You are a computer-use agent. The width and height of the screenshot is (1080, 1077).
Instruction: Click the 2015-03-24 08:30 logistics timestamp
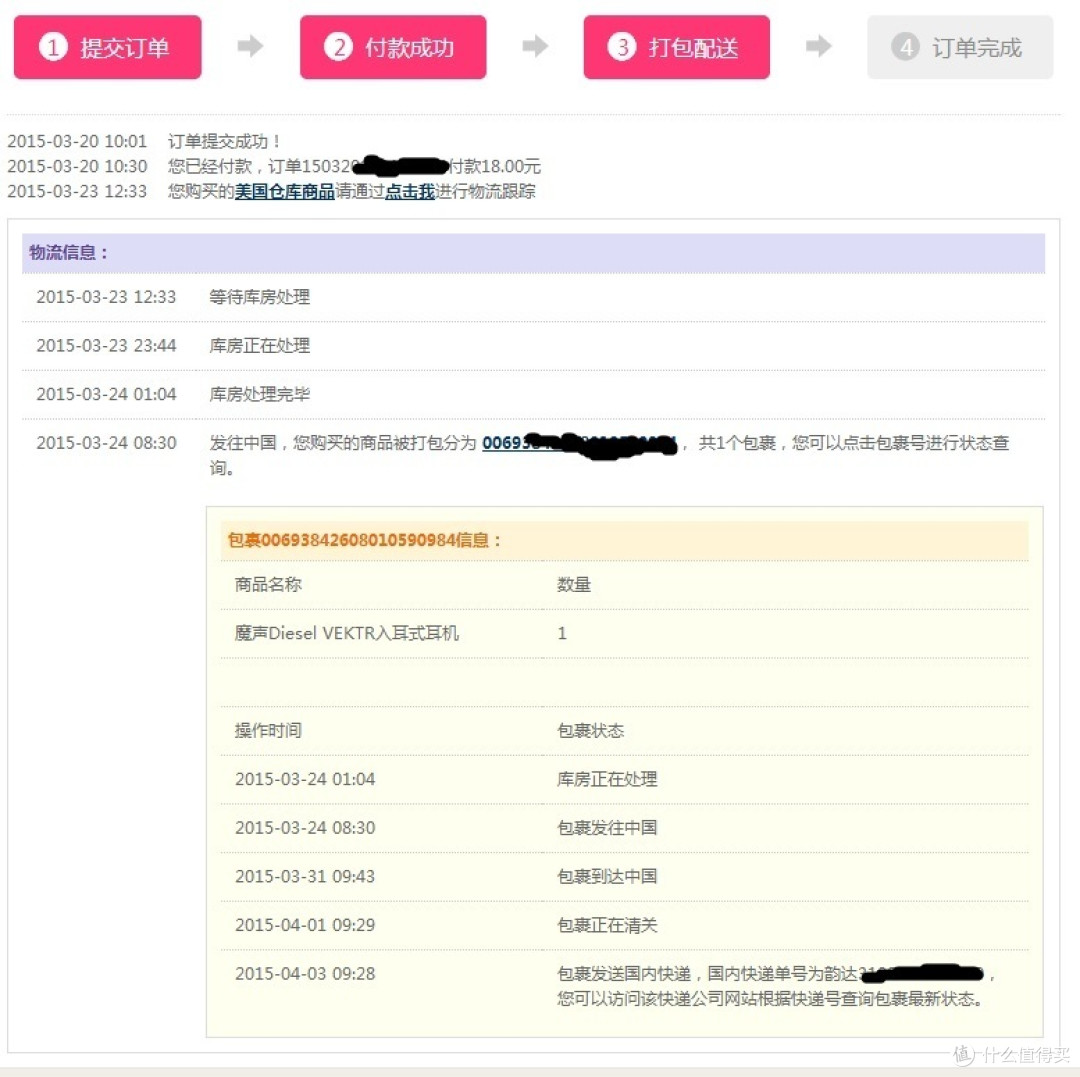coord(106,443)
